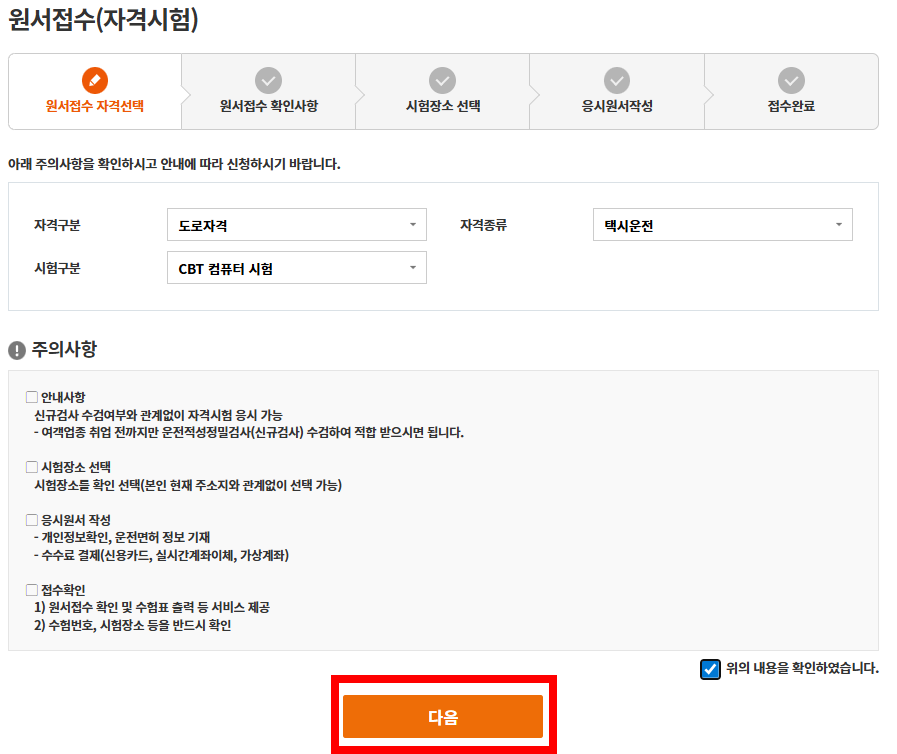The image size is (897, 754).
Task: Click the text 신규검사 수검여부와 관계없이 자격시험 응시 가능
Action: (158, 415)
